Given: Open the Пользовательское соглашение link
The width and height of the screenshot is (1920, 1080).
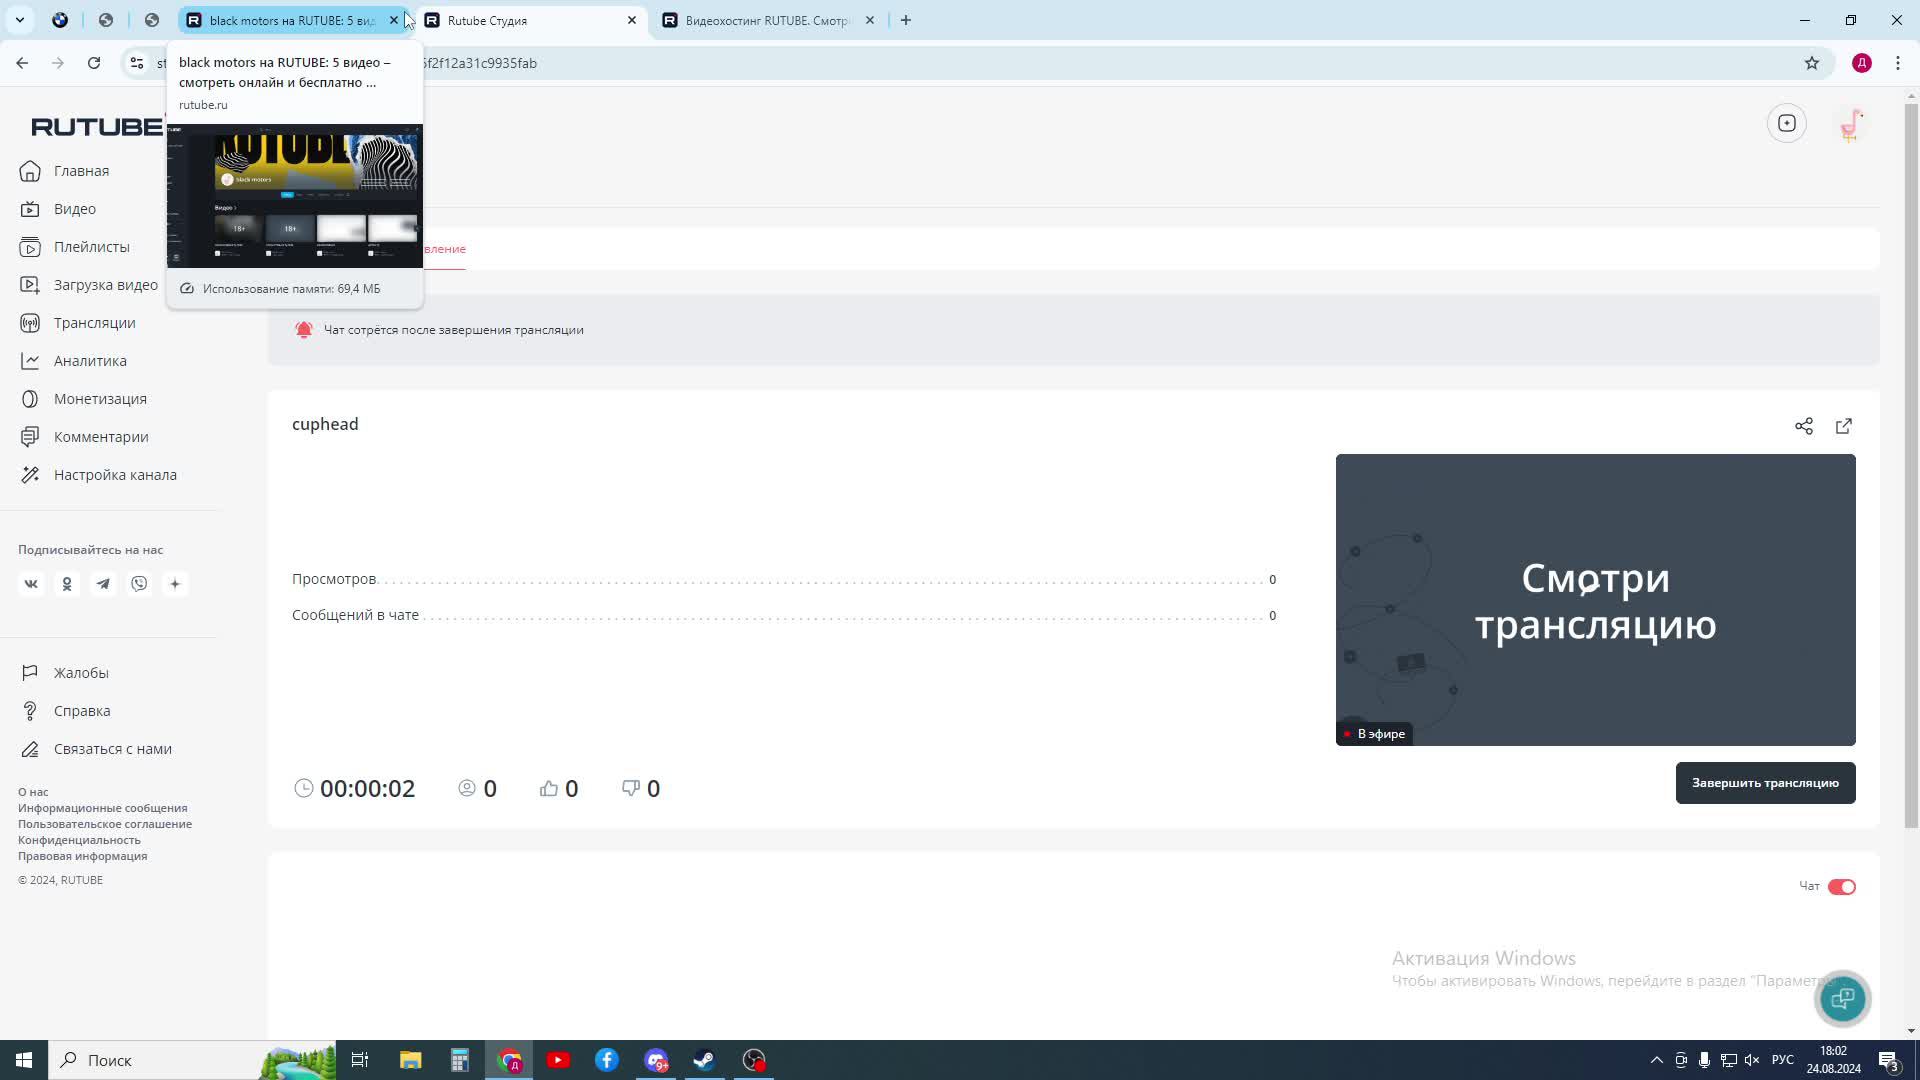Looking at the screenshot, I should [105, 824].
